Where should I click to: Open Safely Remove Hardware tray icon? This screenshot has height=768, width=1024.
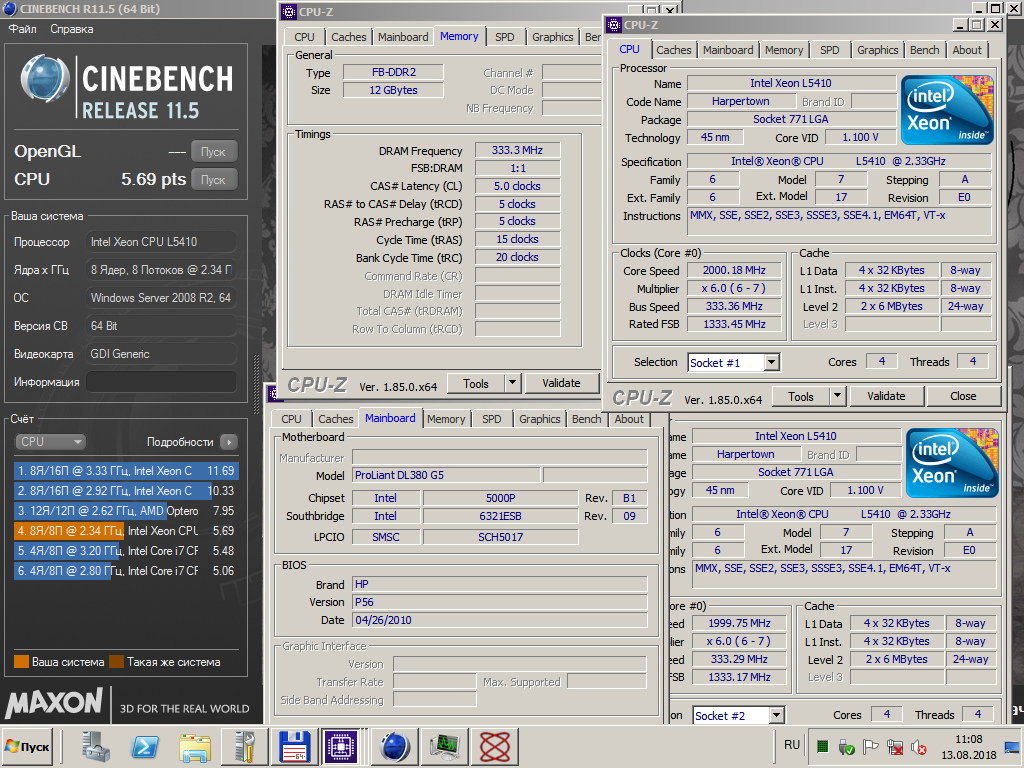(x=846, y=746)
